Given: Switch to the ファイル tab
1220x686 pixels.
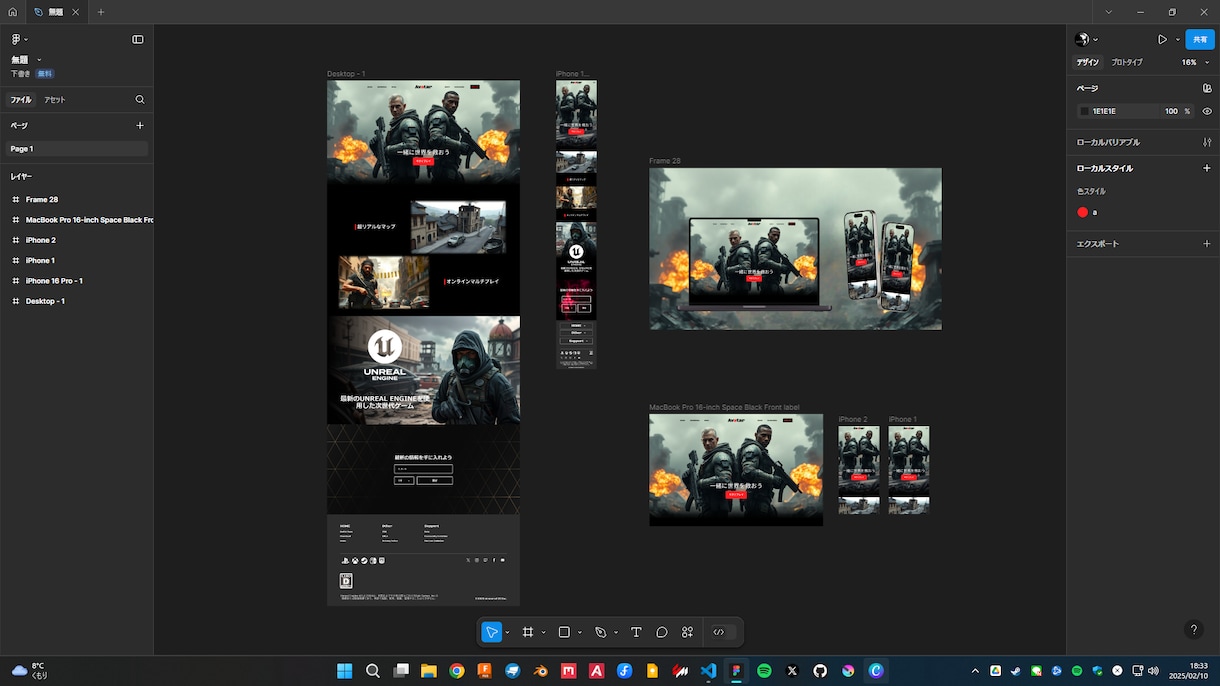Looking at the screenshot, I should tap(21, 100).
